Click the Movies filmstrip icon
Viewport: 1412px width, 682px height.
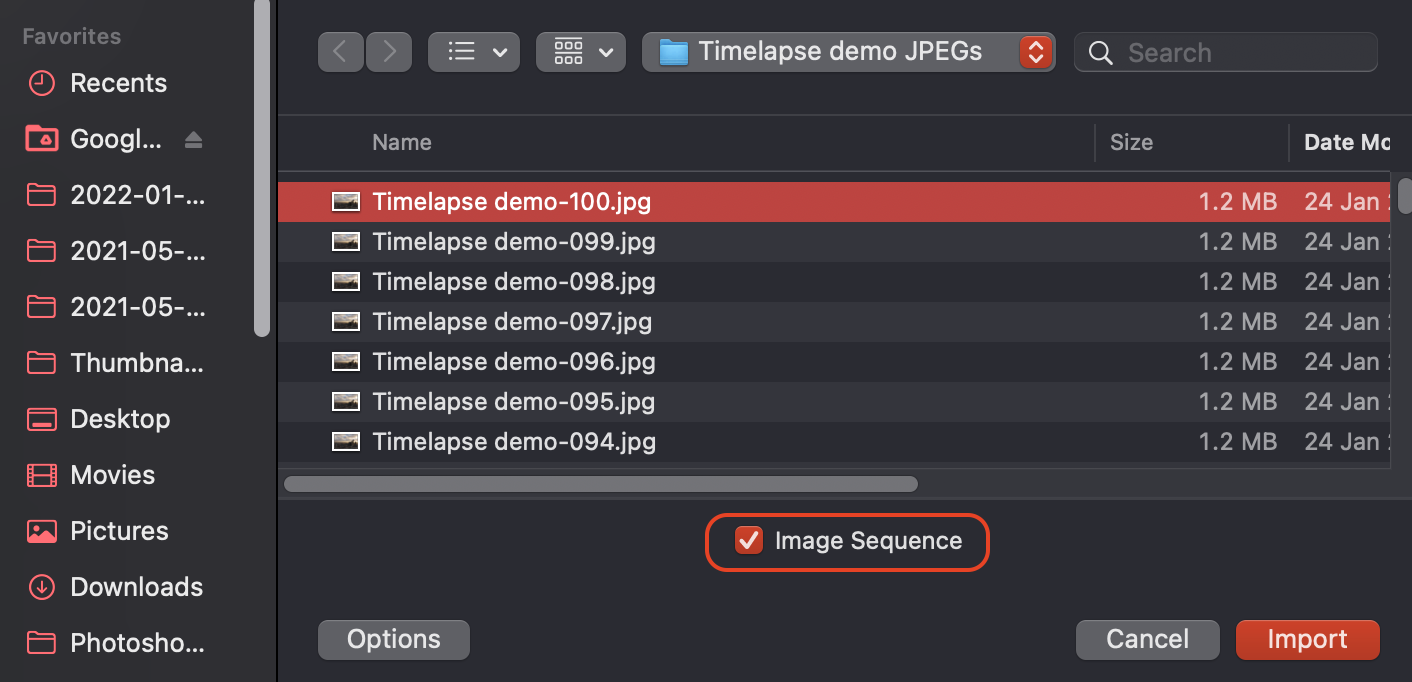41,475
